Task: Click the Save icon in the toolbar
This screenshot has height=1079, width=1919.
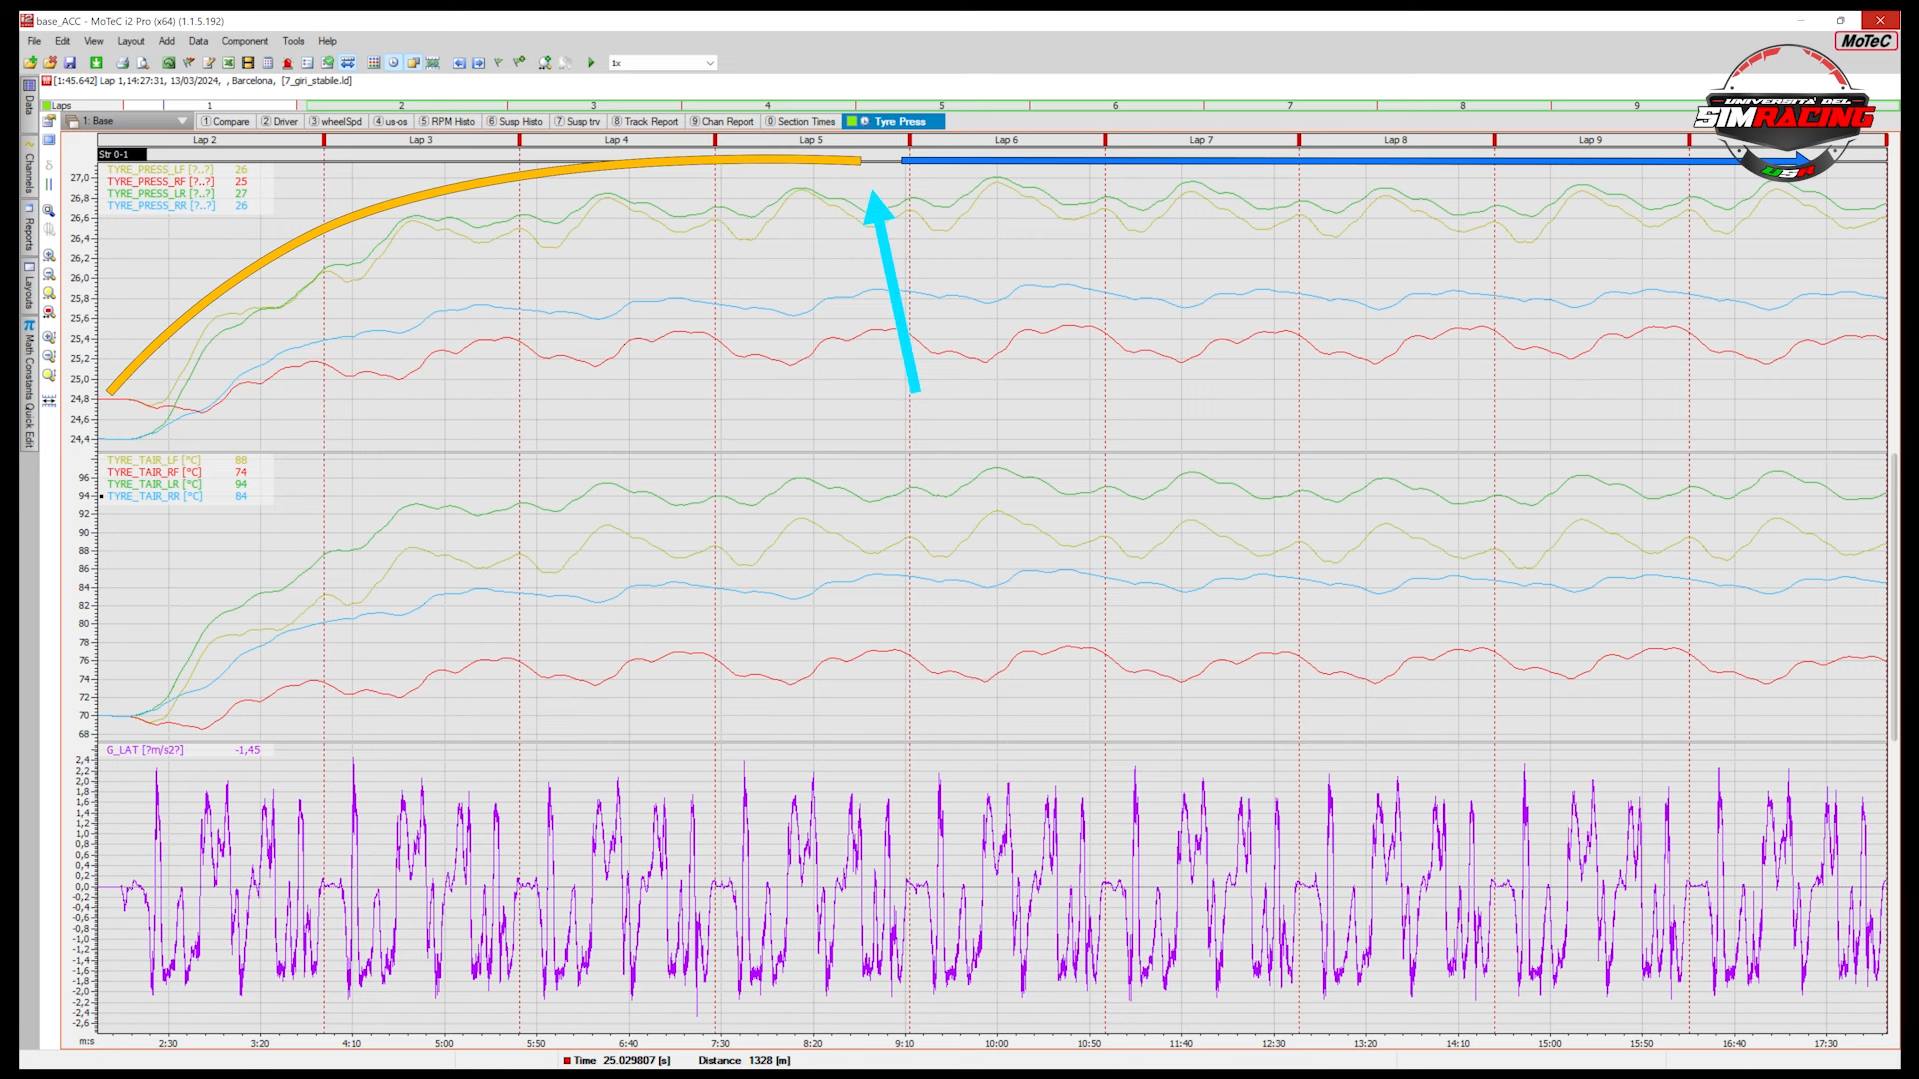Action: point(70,63)
